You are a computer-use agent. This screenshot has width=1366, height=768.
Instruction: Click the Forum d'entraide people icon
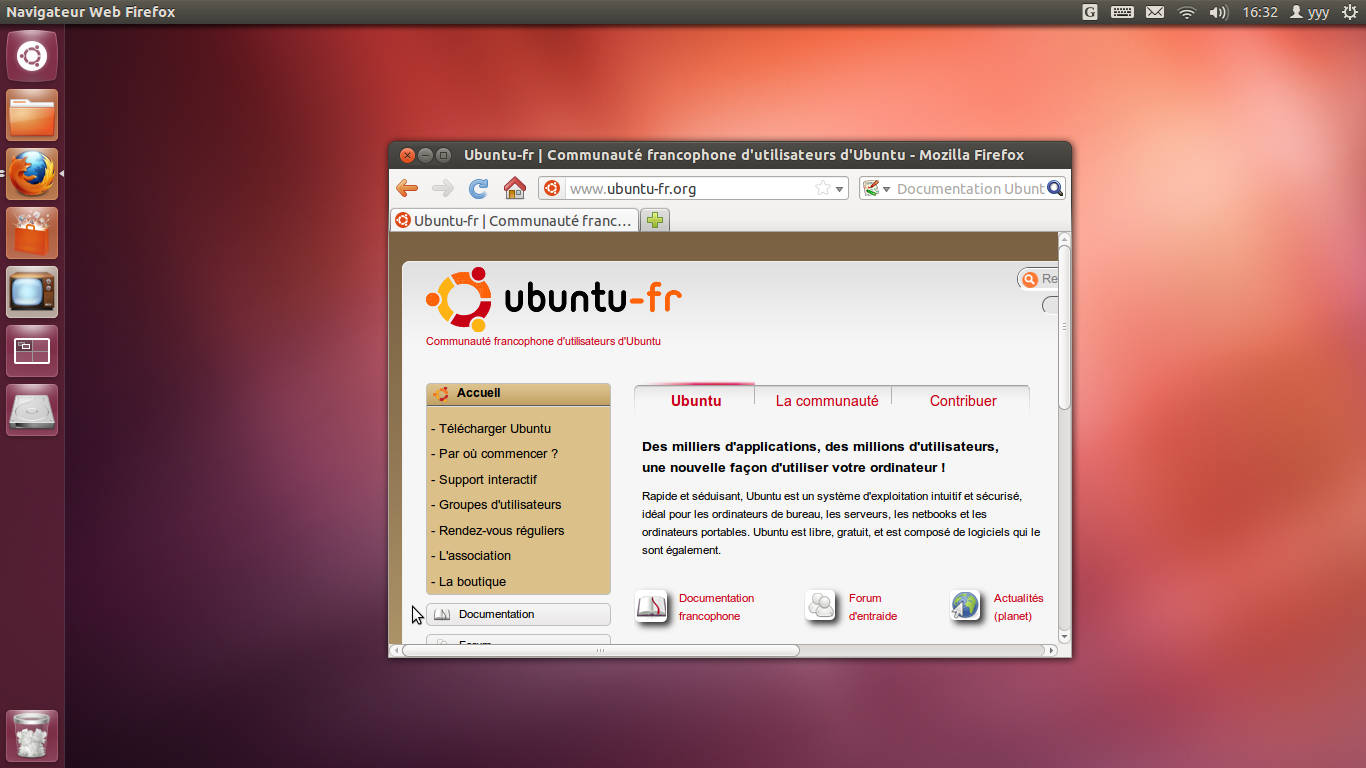(x=821, y=606)
